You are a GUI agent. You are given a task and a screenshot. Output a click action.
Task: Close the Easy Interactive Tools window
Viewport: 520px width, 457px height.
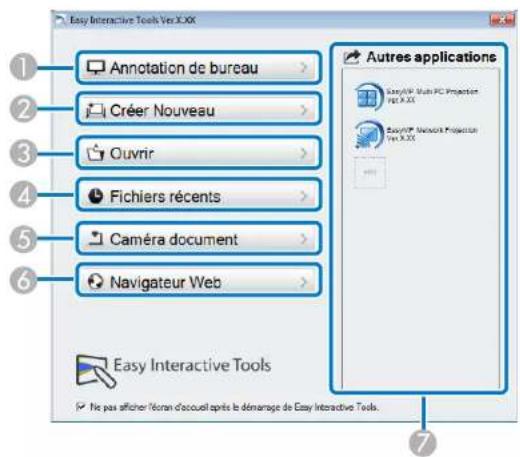tap(502, 20)
